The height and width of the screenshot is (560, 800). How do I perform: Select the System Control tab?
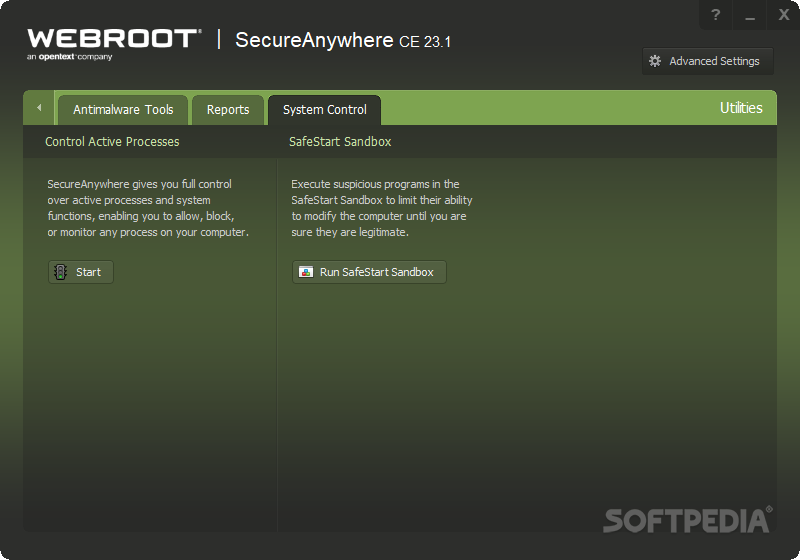(x=324, y=110)
